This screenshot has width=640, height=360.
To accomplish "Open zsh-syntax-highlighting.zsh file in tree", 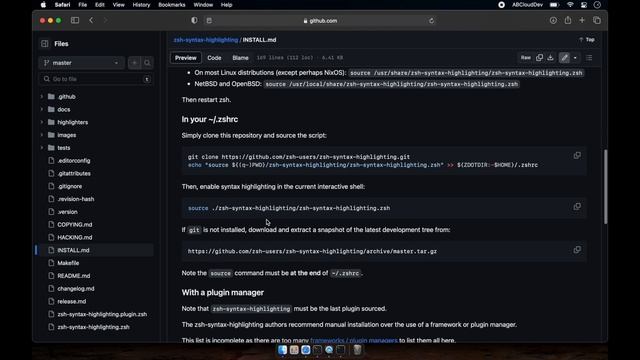I will click(93, 327).
